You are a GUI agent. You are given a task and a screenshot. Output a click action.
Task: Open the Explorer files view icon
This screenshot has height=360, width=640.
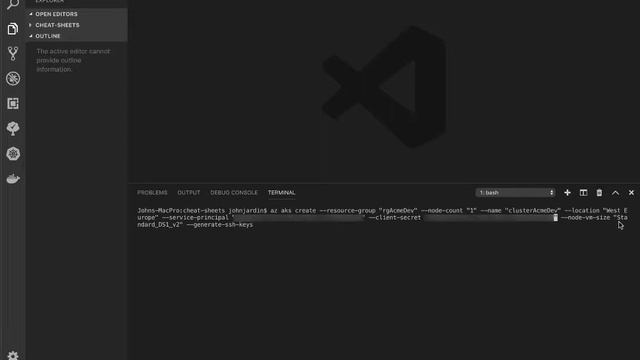(x=13, y=29)
